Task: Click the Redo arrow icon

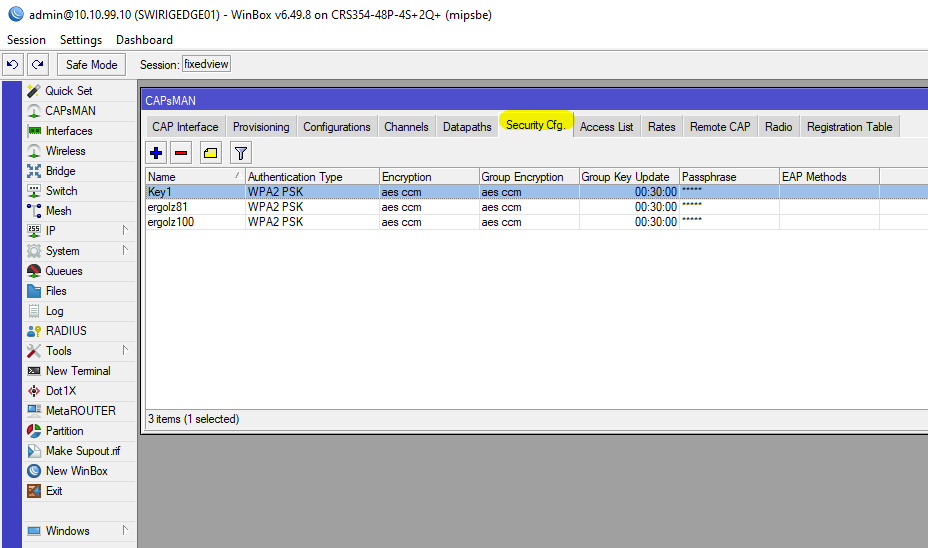Action: tap(37, 65)
